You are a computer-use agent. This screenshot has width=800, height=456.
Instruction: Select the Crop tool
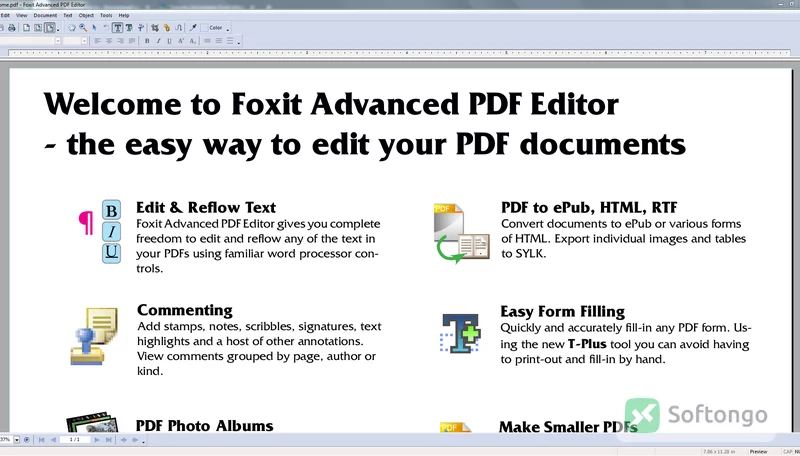click(155, 28)
